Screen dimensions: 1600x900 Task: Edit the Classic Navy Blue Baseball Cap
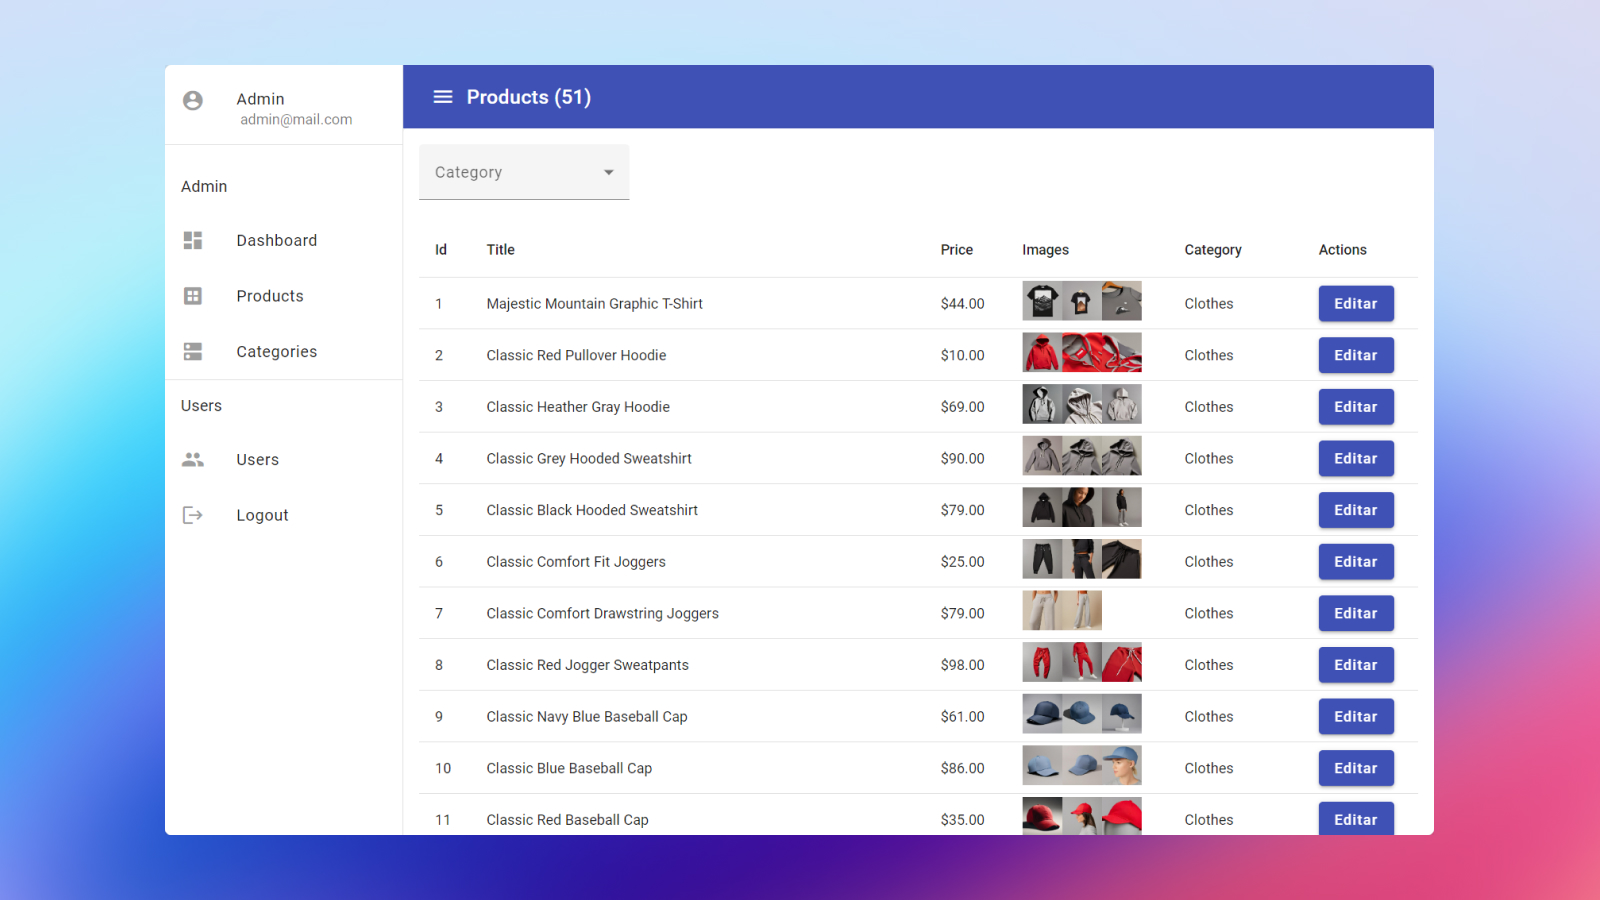tap(1355, 717)
